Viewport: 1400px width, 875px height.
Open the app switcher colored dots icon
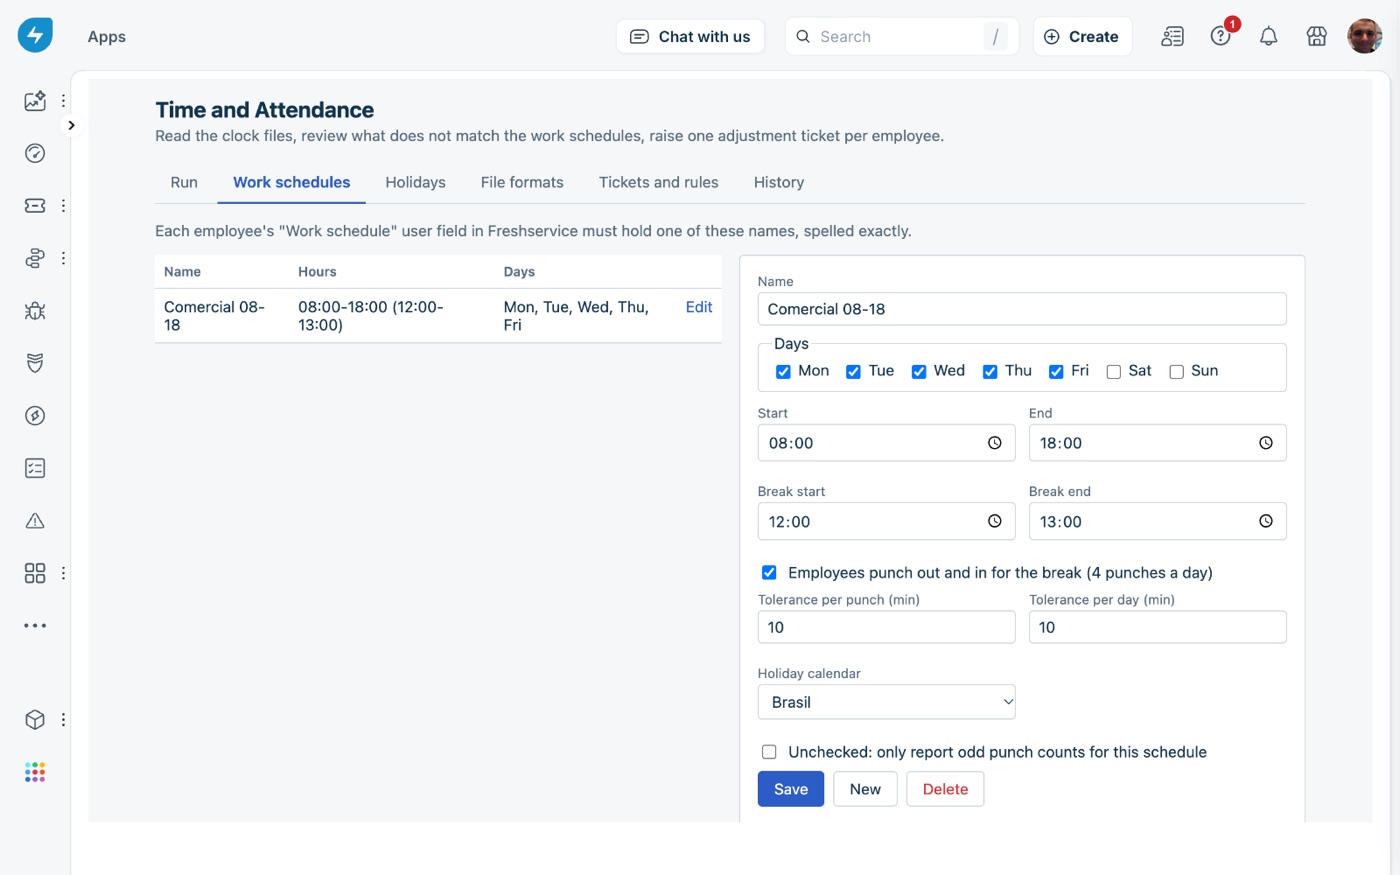click(x=35, y=772)
